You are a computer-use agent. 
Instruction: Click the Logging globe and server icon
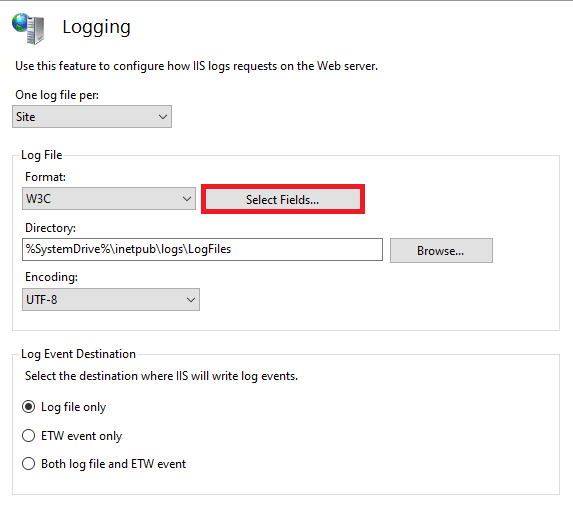(28, 29)
